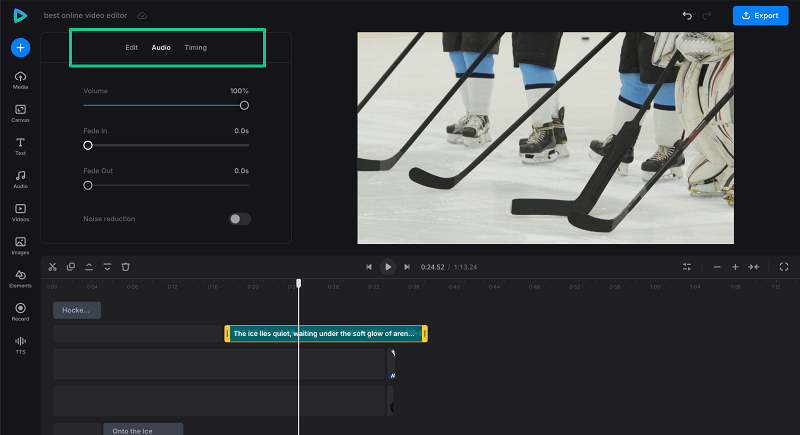This screenshot has width=800, height=435.
Task: Click the timeline playhead marker
Action: [x=298, y=283]
